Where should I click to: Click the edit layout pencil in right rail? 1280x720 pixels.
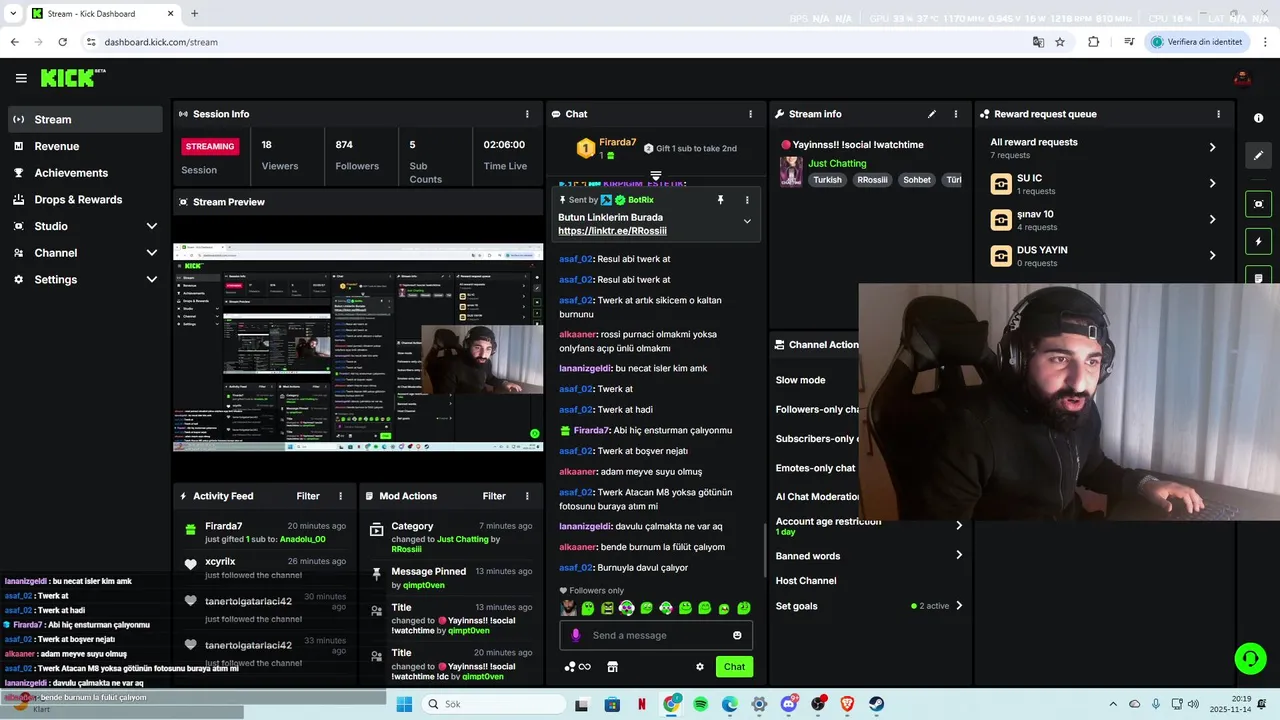[x=1258, y=155]
